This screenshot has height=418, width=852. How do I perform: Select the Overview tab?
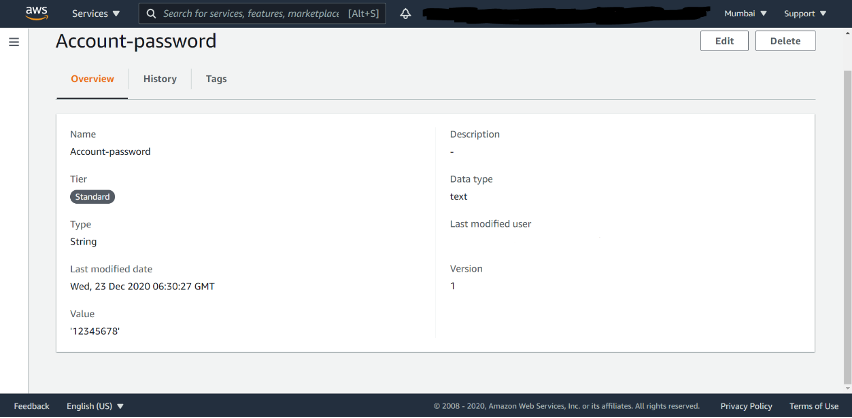click(92, 79)
